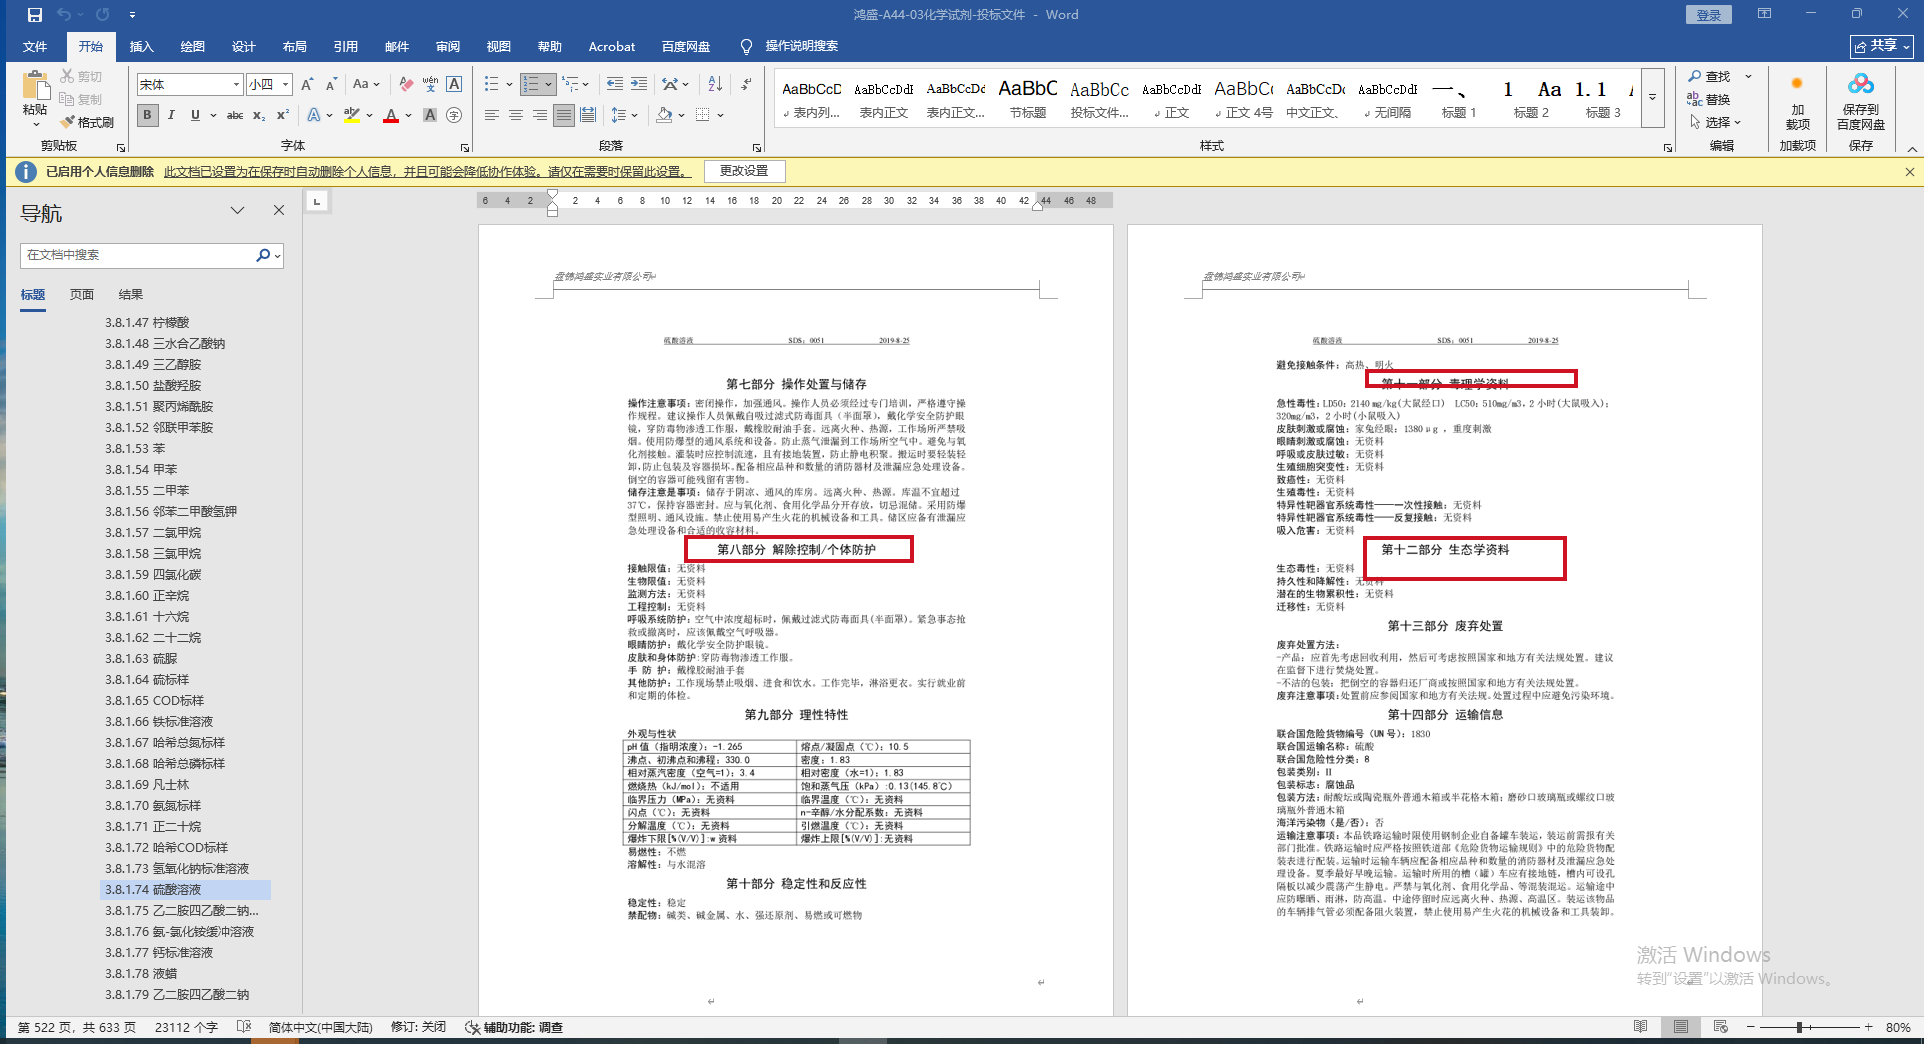
Task: Open the font name dropdown (宋体)
Action: tap(236, 85)
